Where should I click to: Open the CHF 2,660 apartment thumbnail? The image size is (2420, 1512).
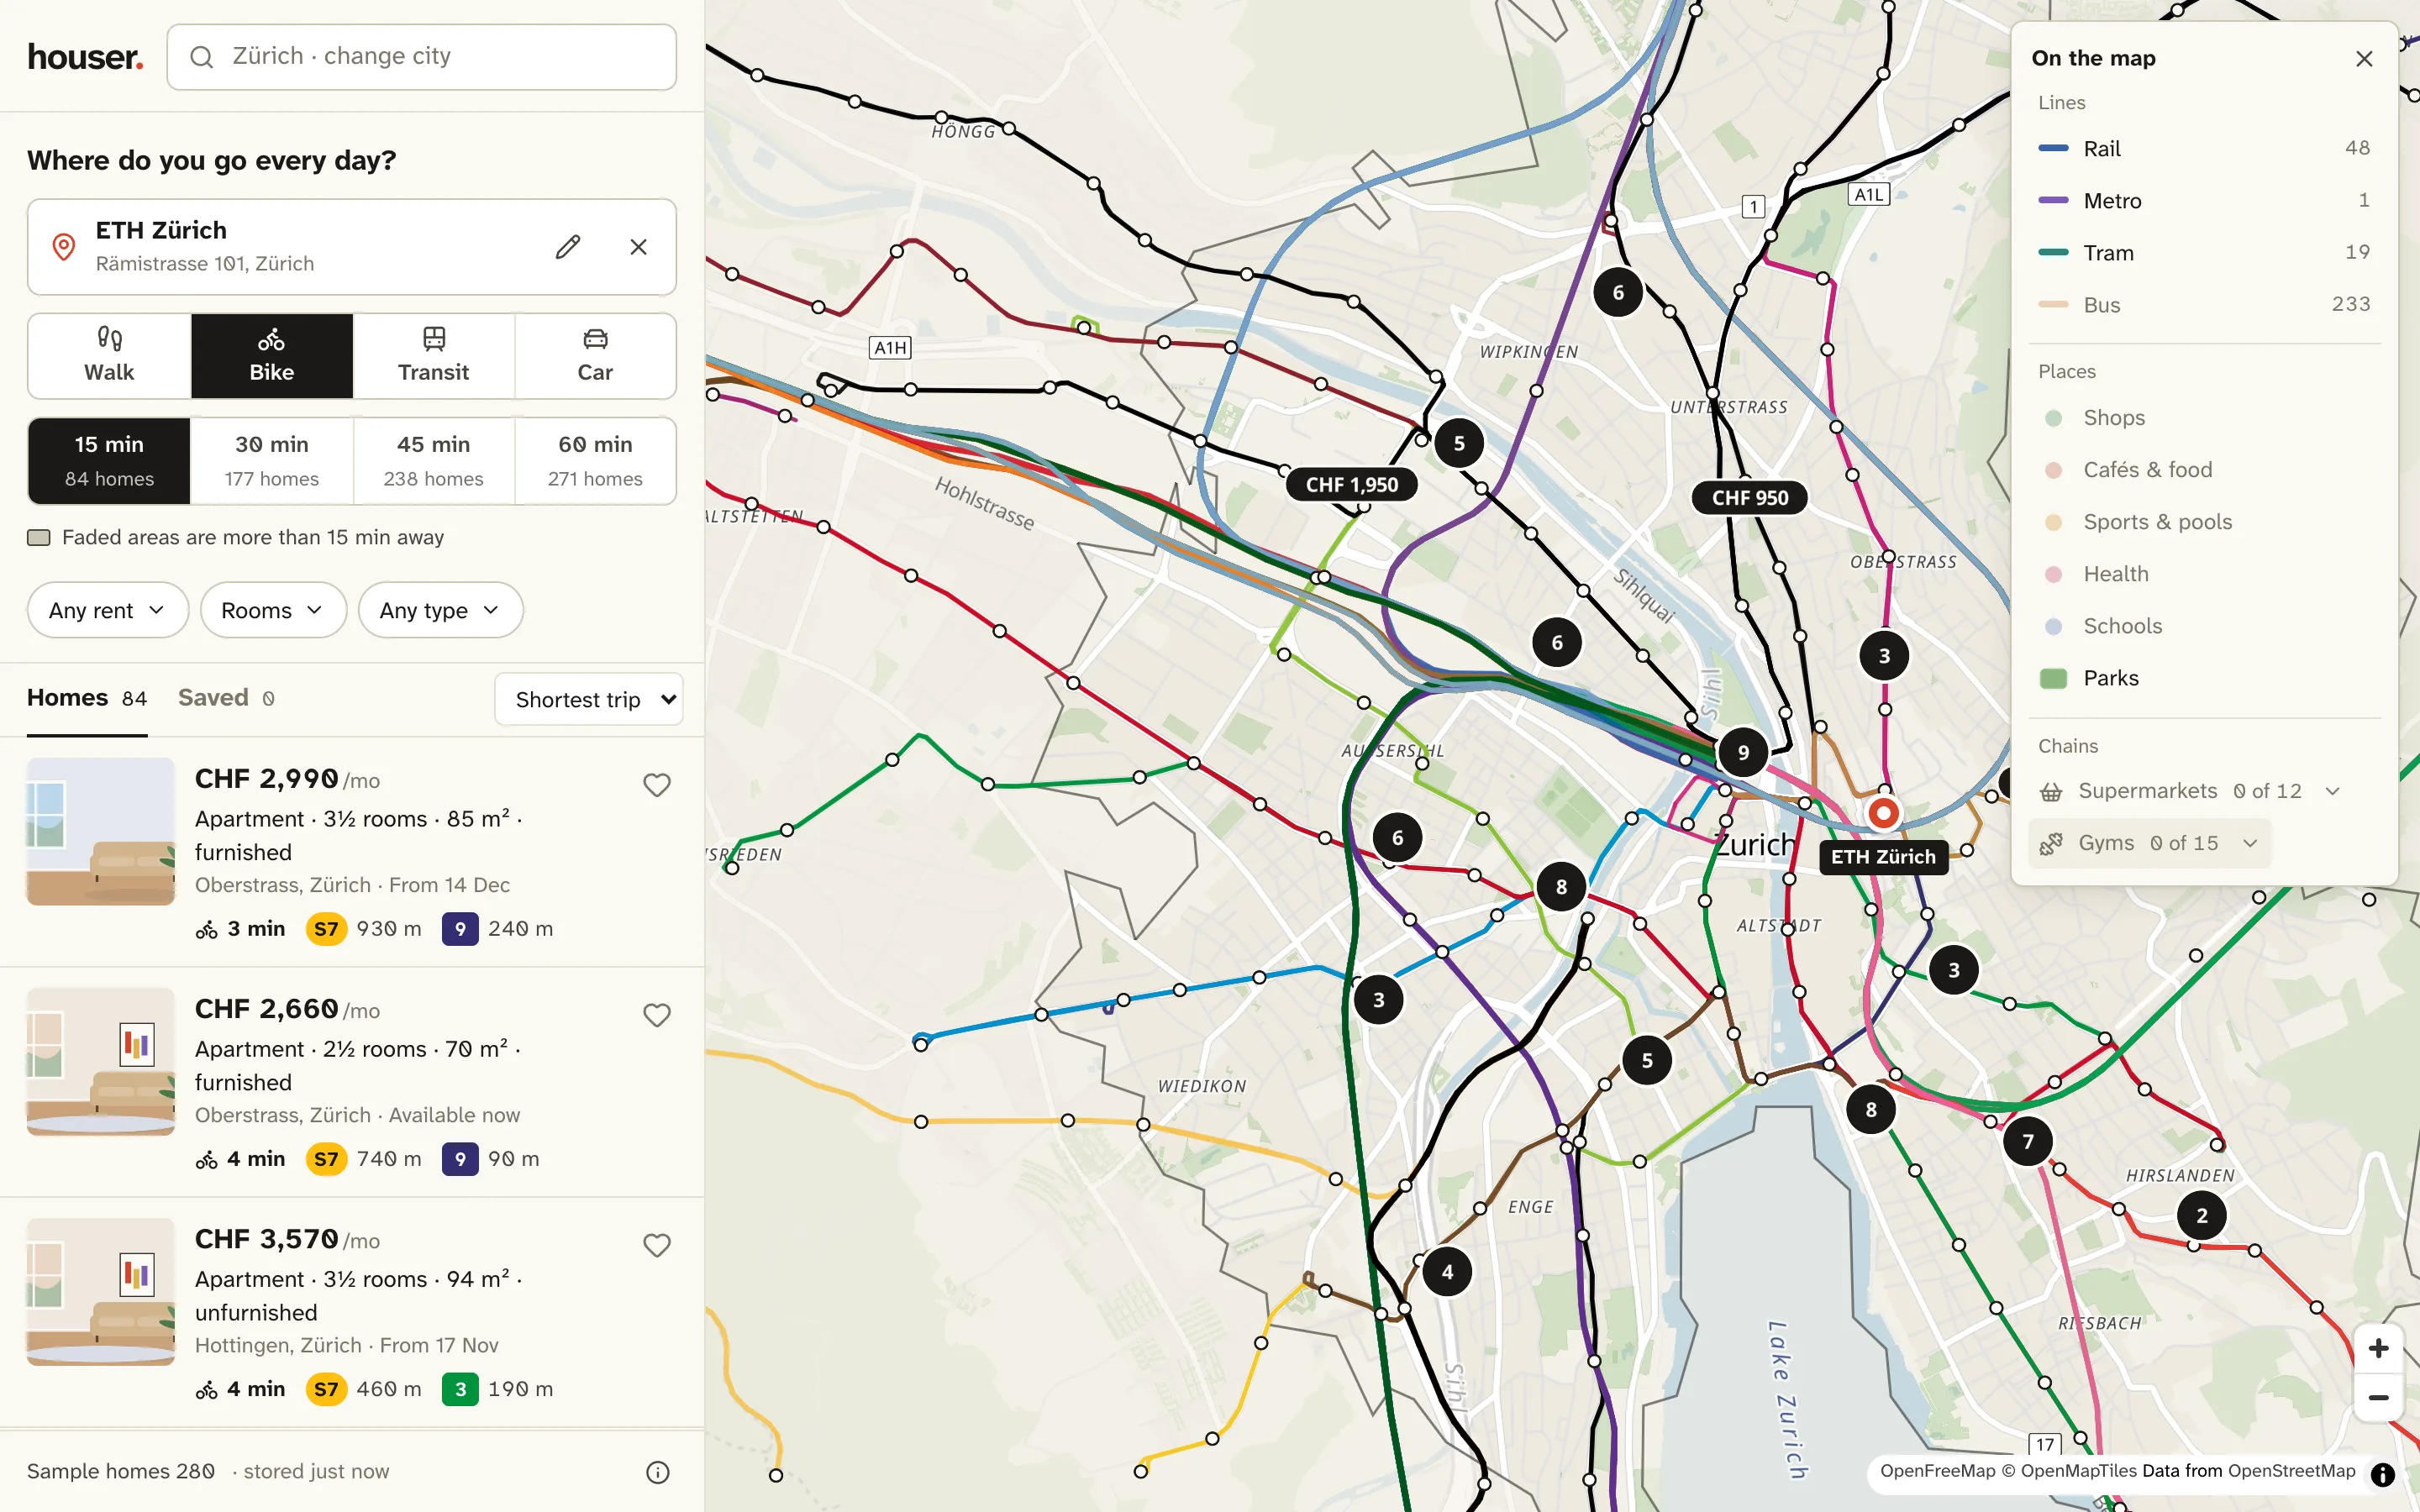coord(101,1062)
